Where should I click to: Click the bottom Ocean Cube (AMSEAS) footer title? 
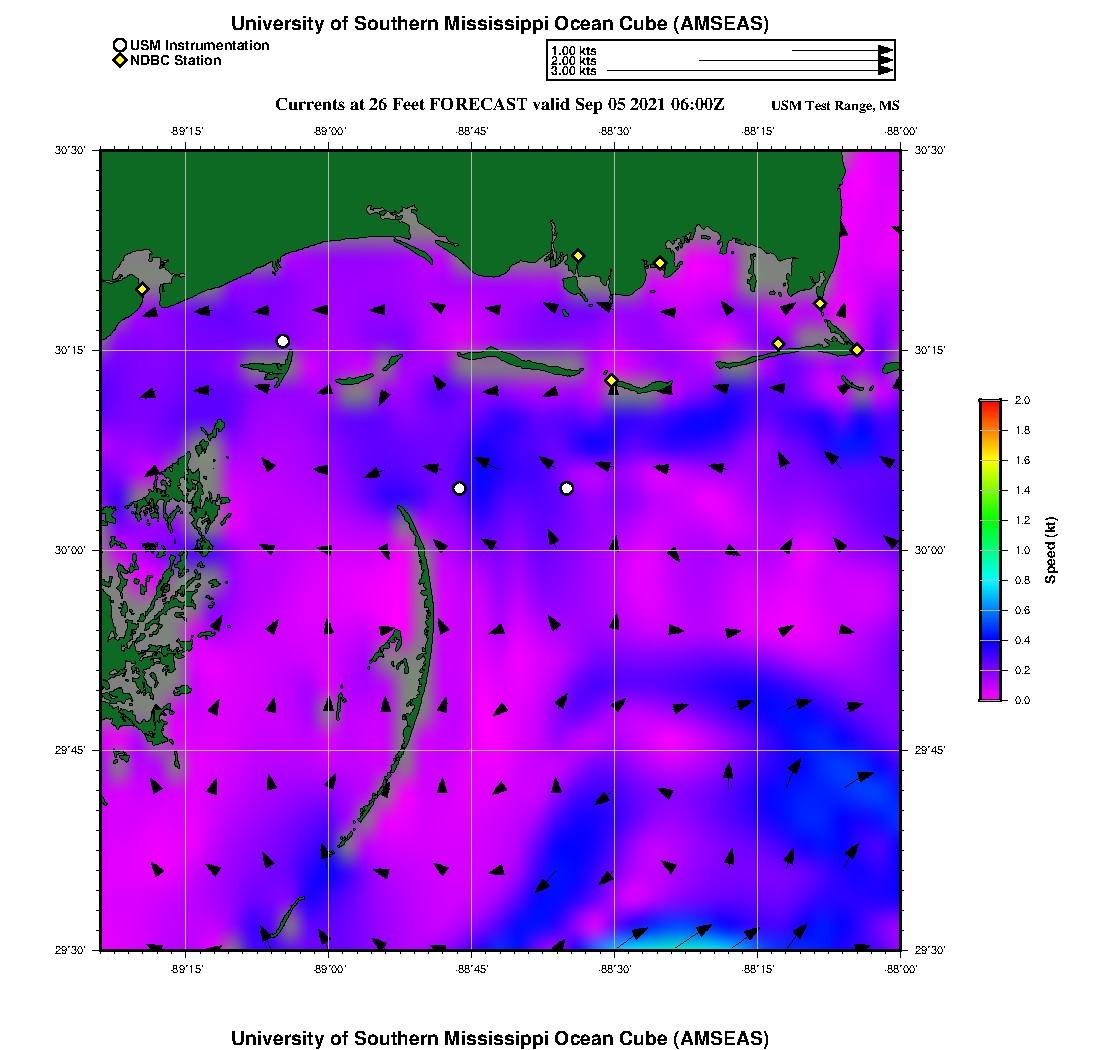499,1038
